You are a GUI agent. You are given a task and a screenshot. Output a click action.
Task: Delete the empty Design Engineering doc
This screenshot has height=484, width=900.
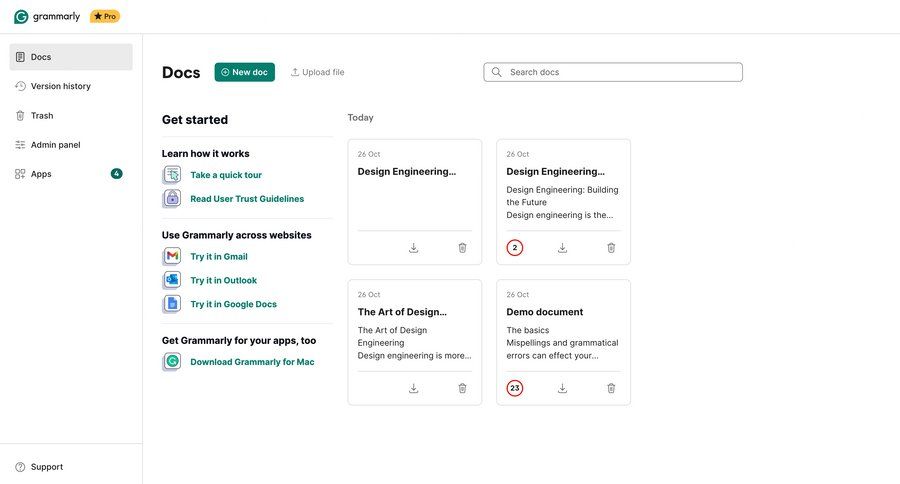pos(462,248)
